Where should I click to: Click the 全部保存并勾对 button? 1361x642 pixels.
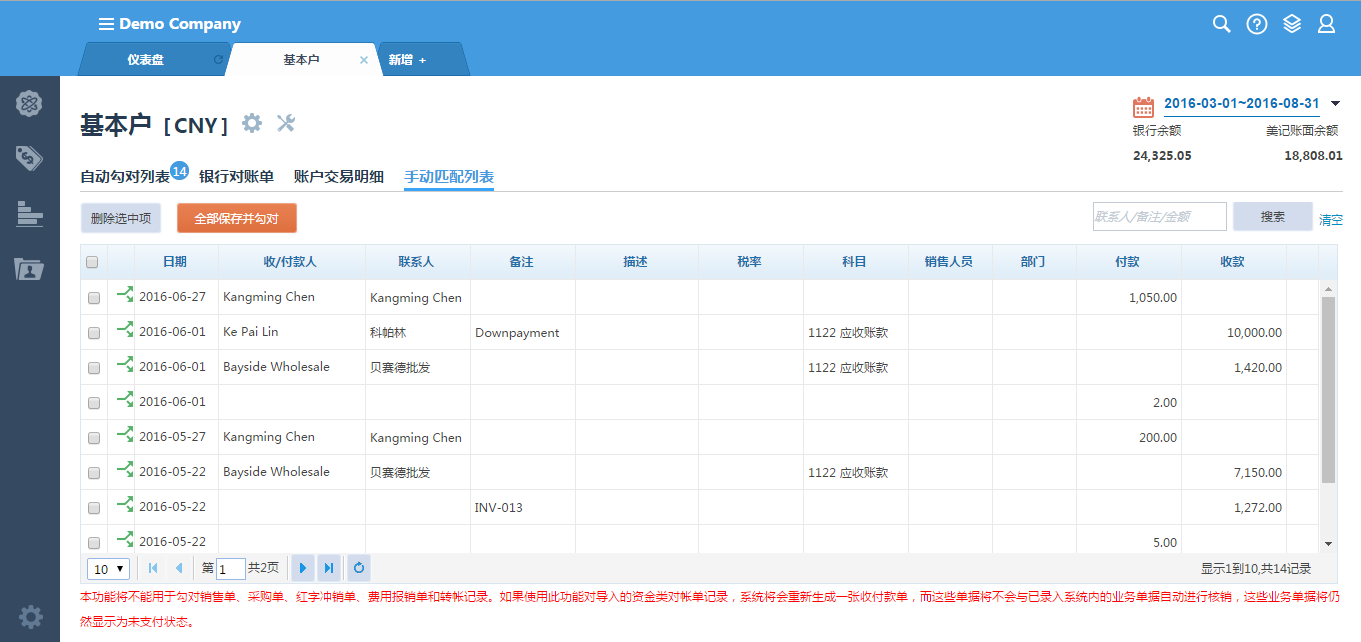click(x=237, y=218)
